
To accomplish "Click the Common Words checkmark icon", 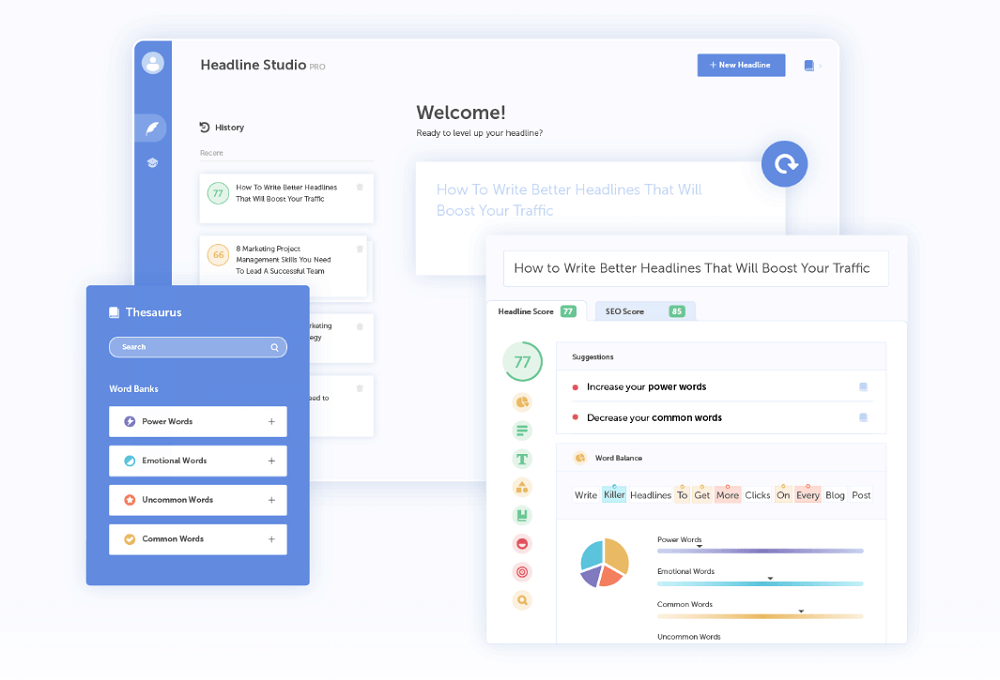I will (129, 539).
